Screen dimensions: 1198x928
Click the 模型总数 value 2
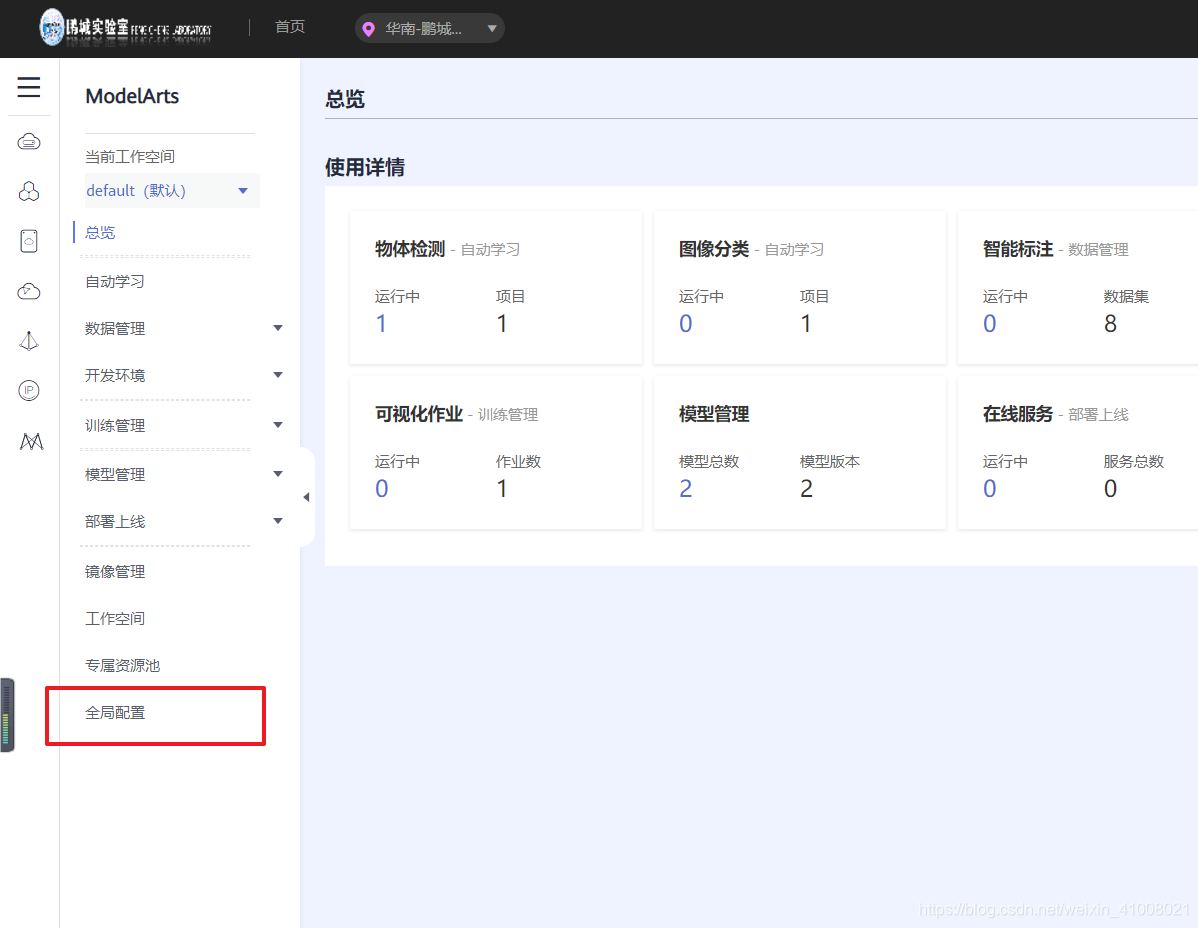coord(685,489)
